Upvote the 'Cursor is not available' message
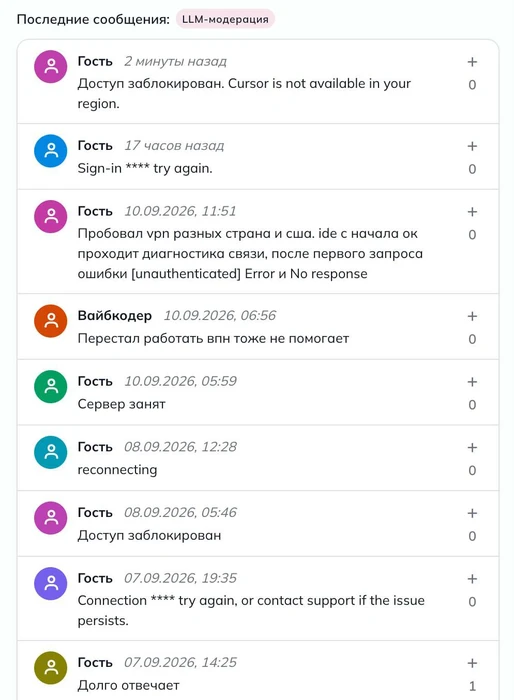Image resolution: width=514 pixels, height=700 pixels. [472, 62]
